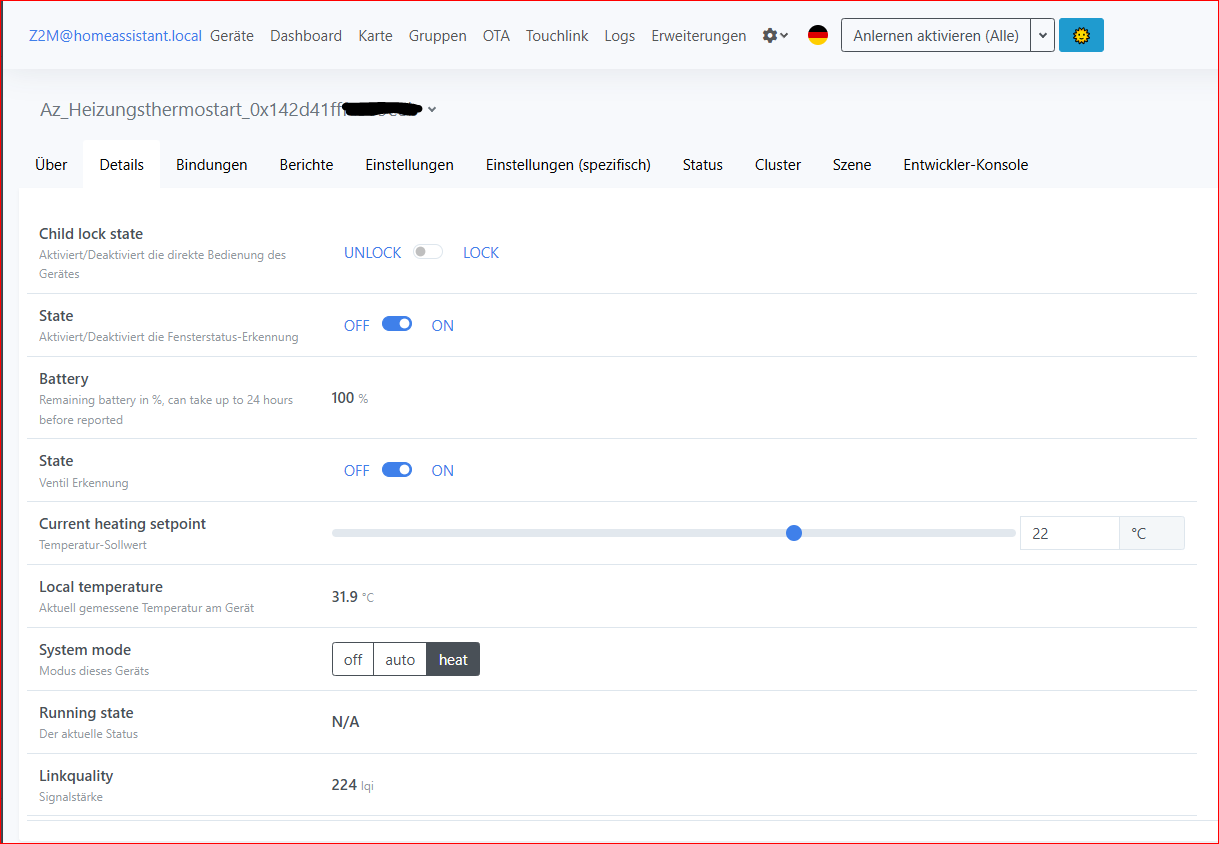This screenshot has width=1219, height=844.
Task: Open the Z2M@homeassistant.local link
Action: (x=115, y=36)
